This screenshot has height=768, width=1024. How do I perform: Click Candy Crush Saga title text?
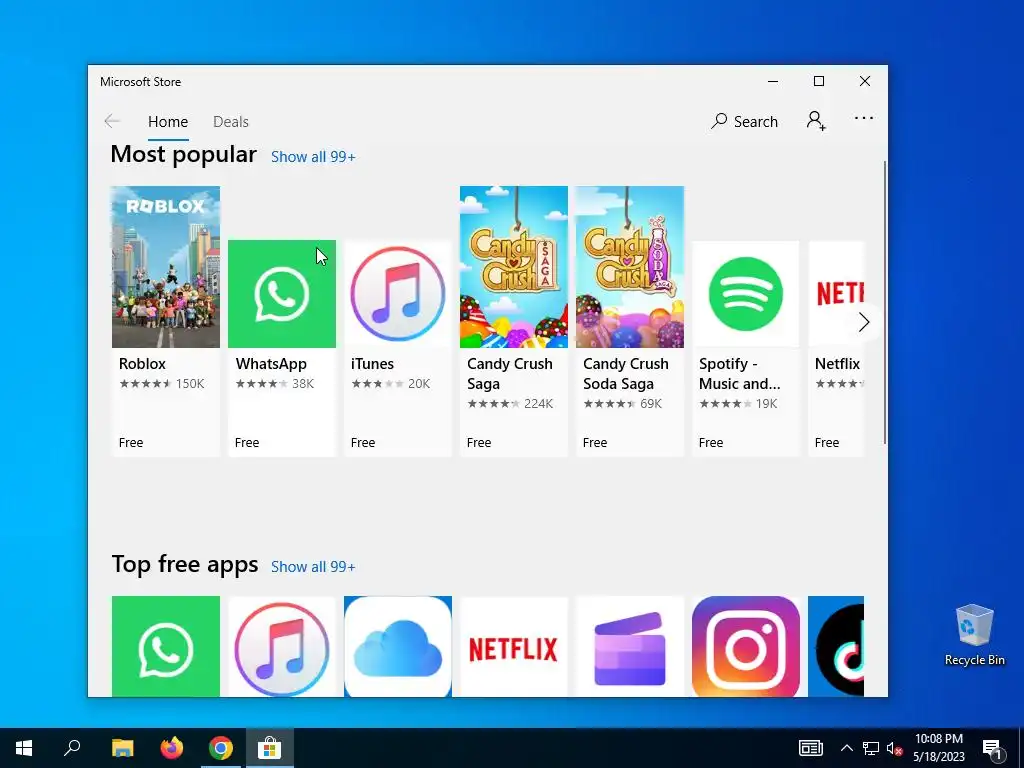(x=509, y=374)
